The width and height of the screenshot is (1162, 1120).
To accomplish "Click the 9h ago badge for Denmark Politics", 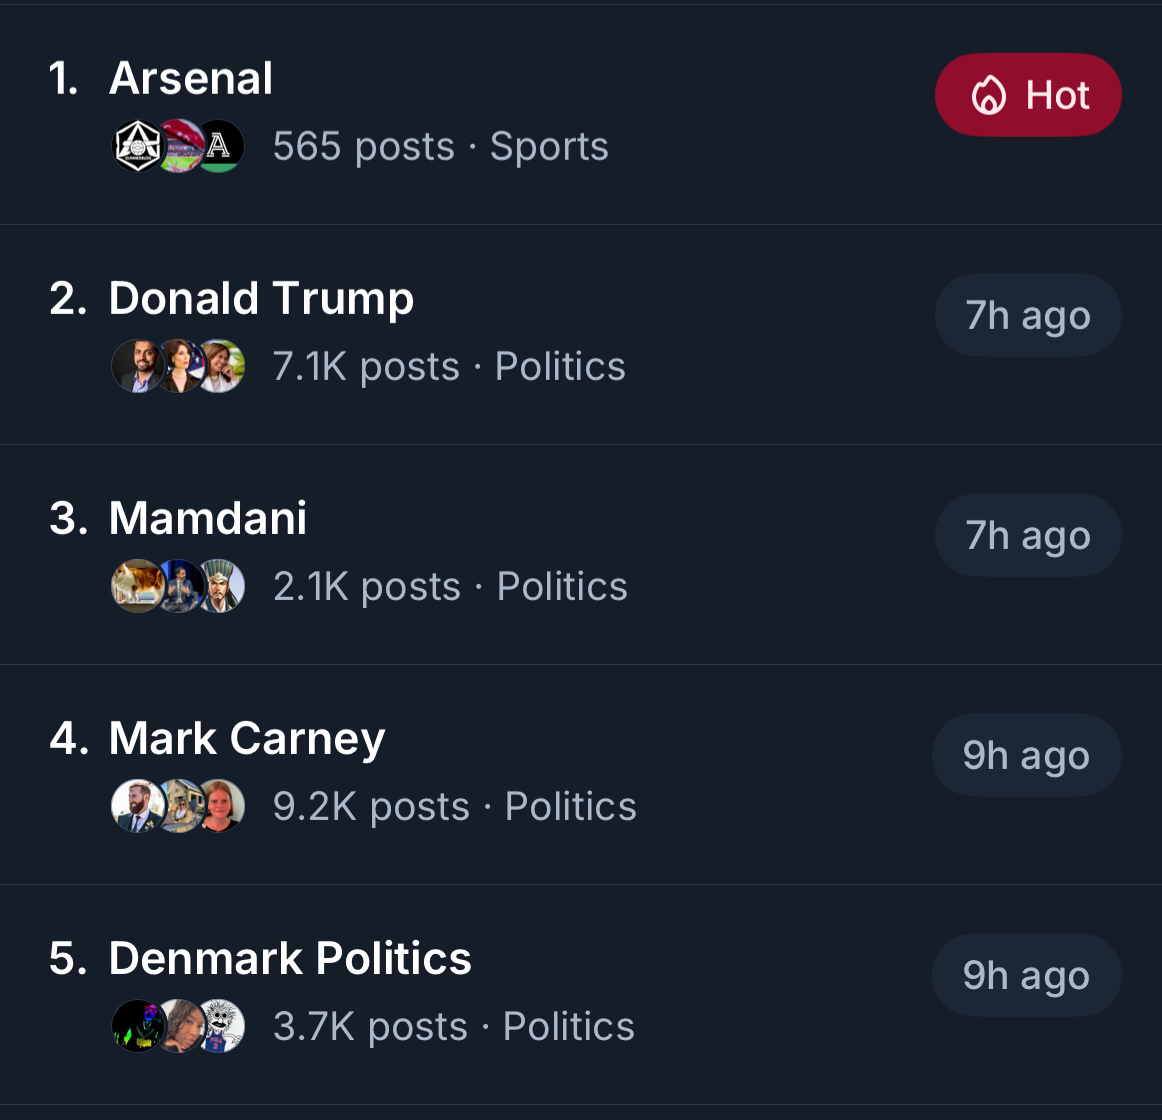I will 1027,975.
